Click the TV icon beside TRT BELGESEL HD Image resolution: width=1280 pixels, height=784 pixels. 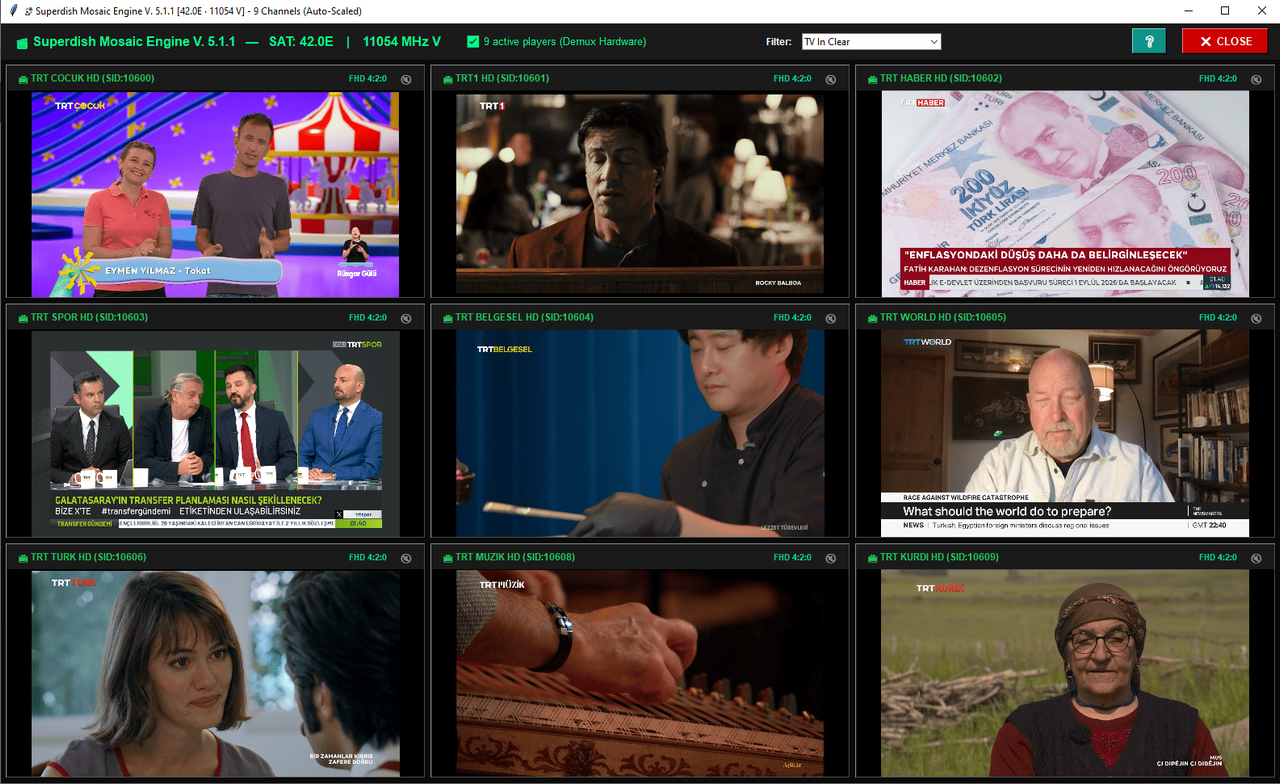(x=447, y=318)
